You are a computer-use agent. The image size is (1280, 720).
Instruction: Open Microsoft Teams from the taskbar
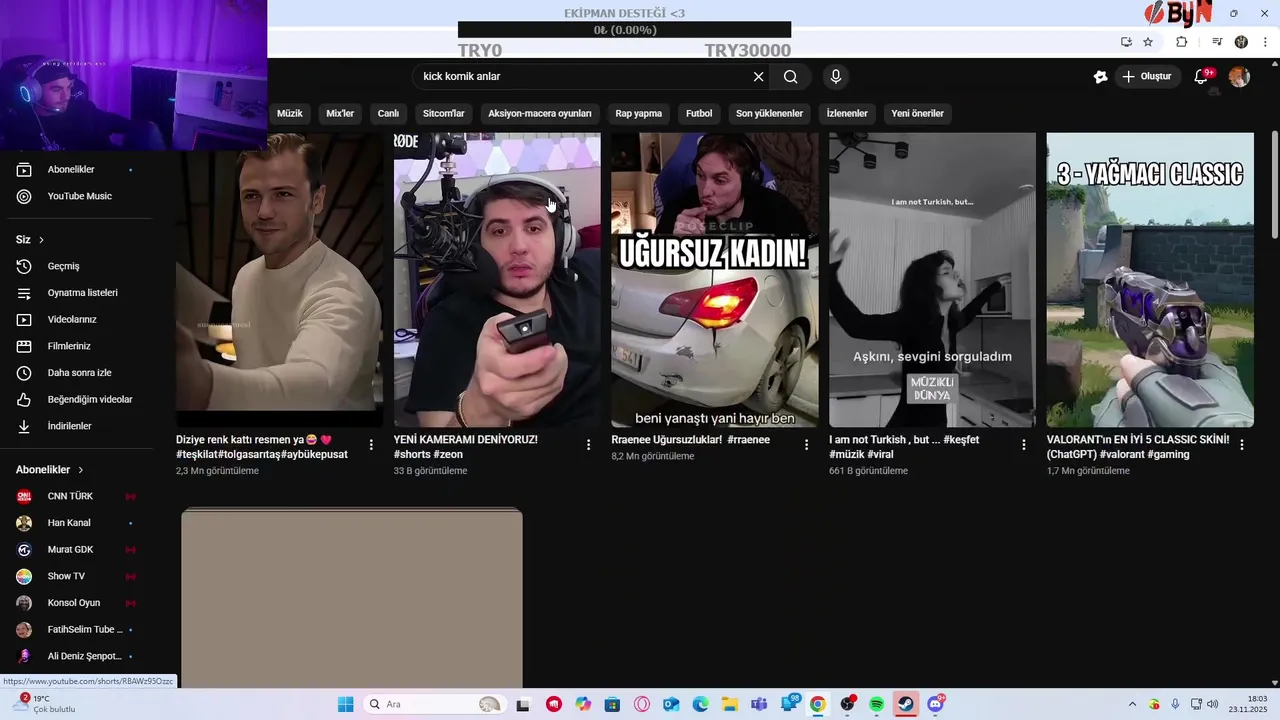pyautogui.click(x=758, y=704)
